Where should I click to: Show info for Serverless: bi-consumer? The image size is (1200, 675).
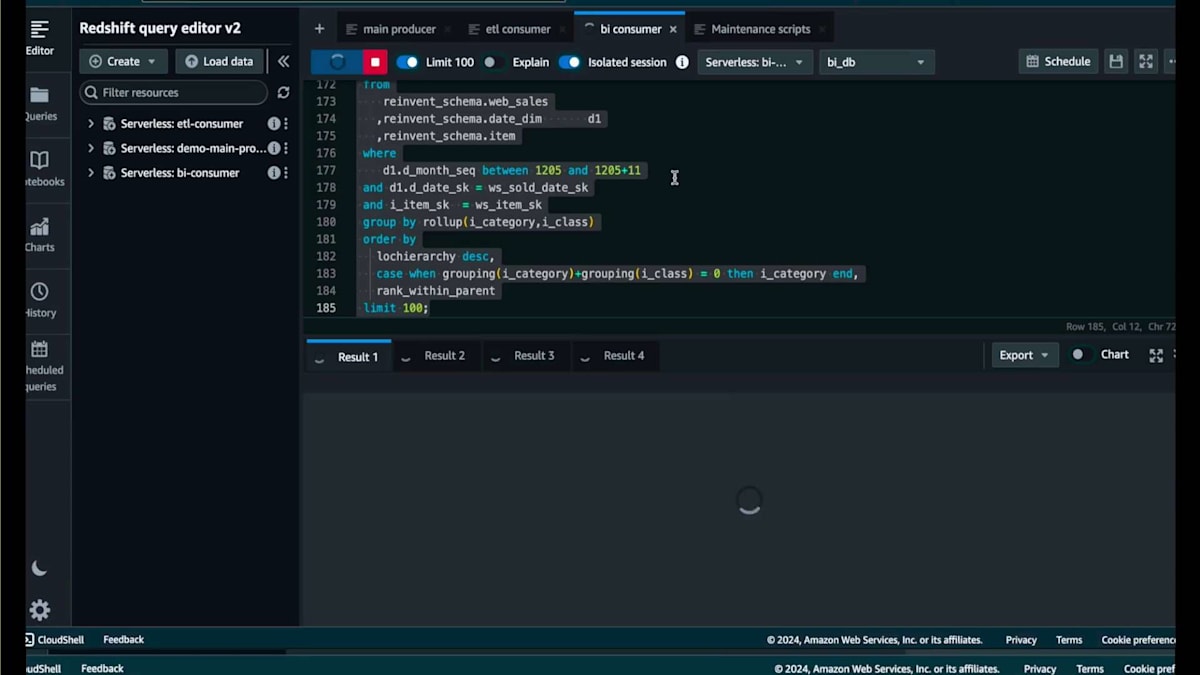(x=273, y=173)
